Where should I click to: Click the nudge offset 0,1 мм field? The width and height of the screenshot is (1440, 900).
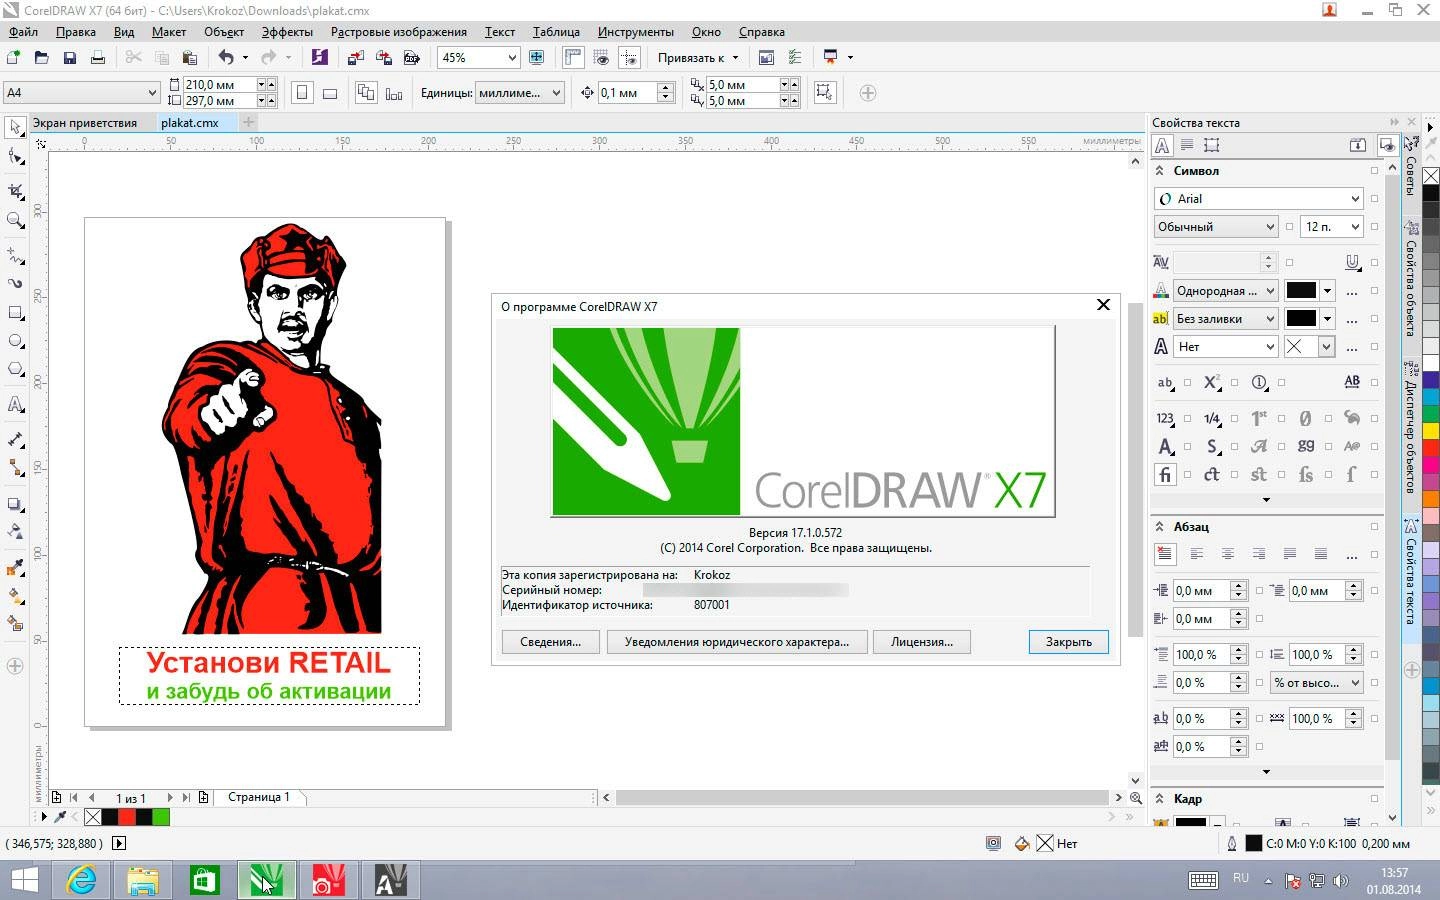pos(628,93)
